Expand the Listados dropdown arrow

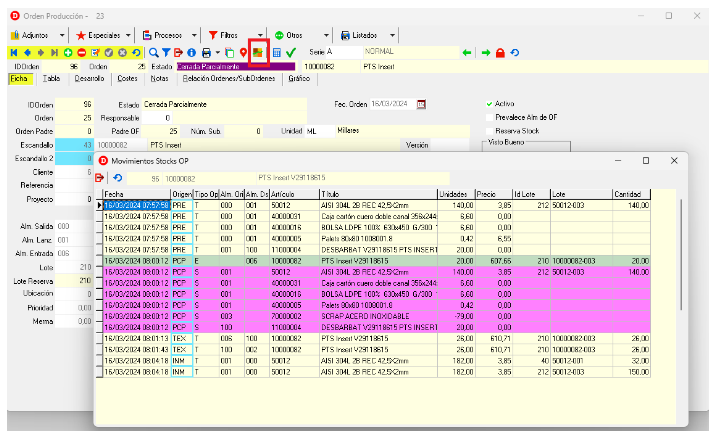(x=392, y=34)
